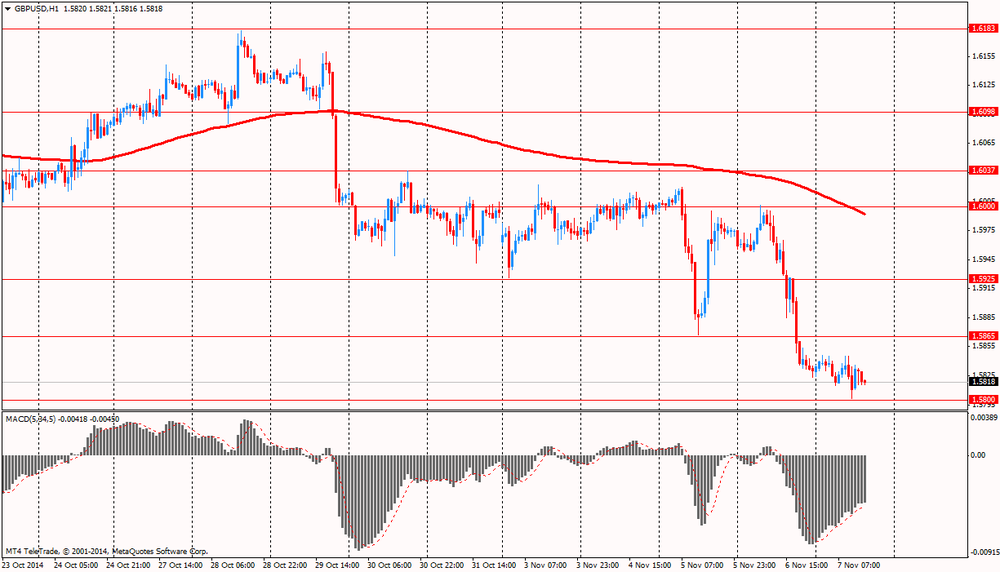Click the 30 Oct 22:00 time label

point(442,565)
